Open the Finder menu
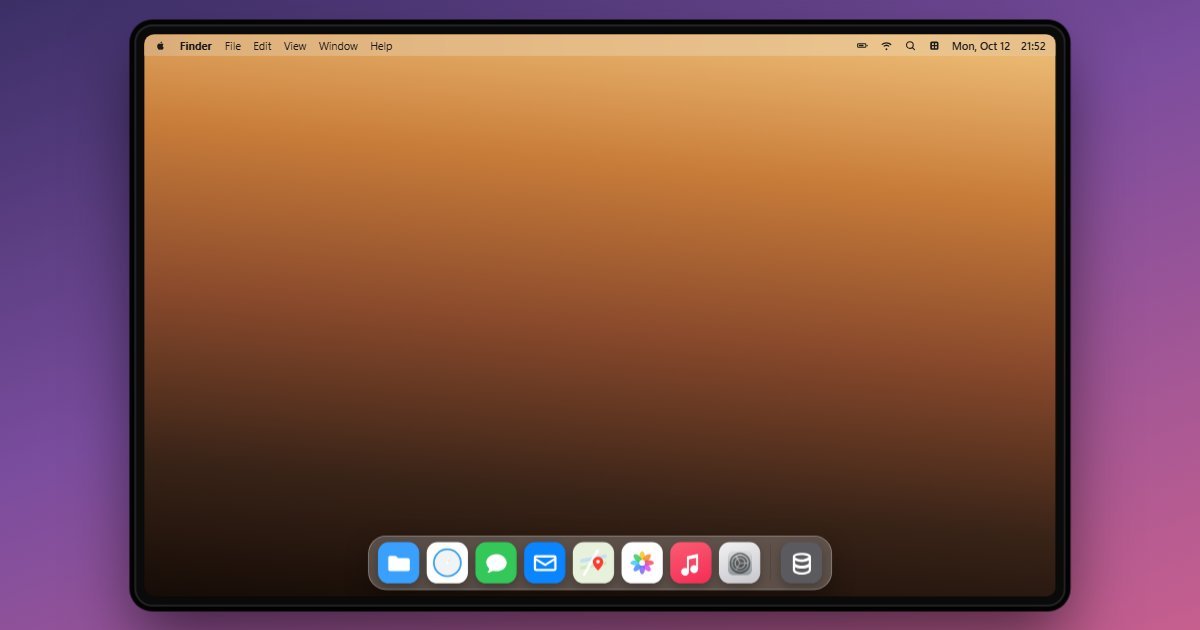This screenshot has width=1200, height=630. click(196, 46)
